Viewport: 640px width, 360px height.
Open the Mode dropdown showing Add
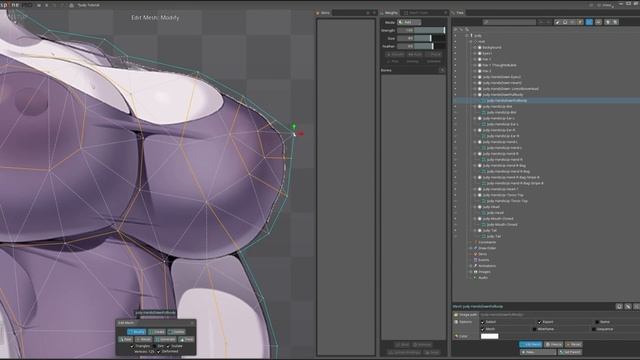coord(409,22)
